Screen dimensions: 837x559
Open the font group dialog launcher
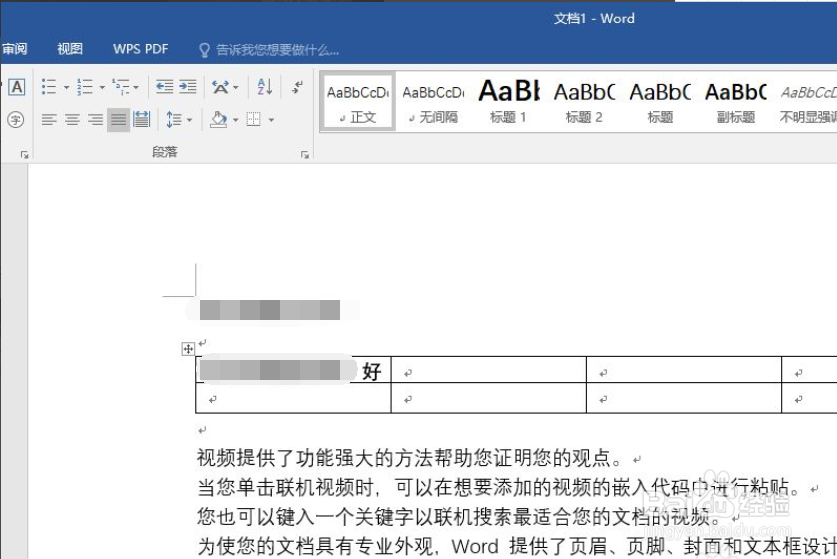pyautogui.click(x=24, y=155)
